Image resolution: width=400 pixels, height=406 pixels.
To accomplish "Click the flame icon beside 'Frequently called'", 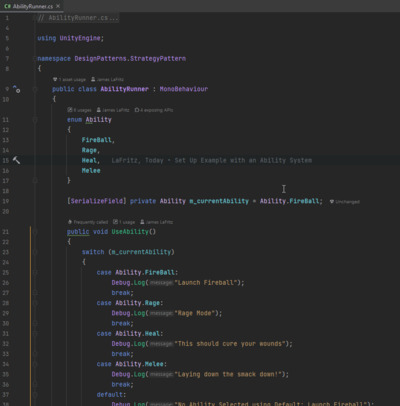I will click(x=70, y=222).
